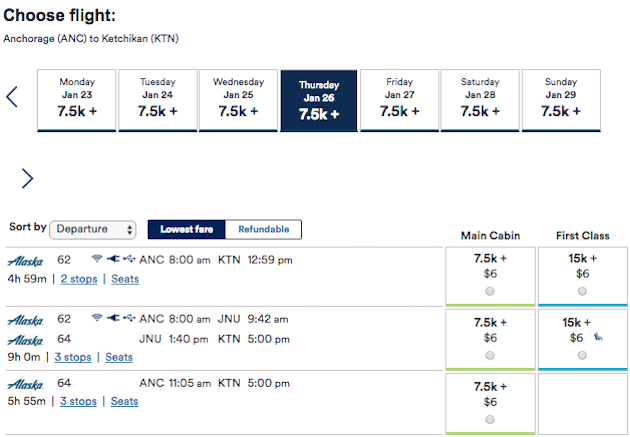
Task: Choose the Monday Jan 23 date tab
Action: point(76,100)
